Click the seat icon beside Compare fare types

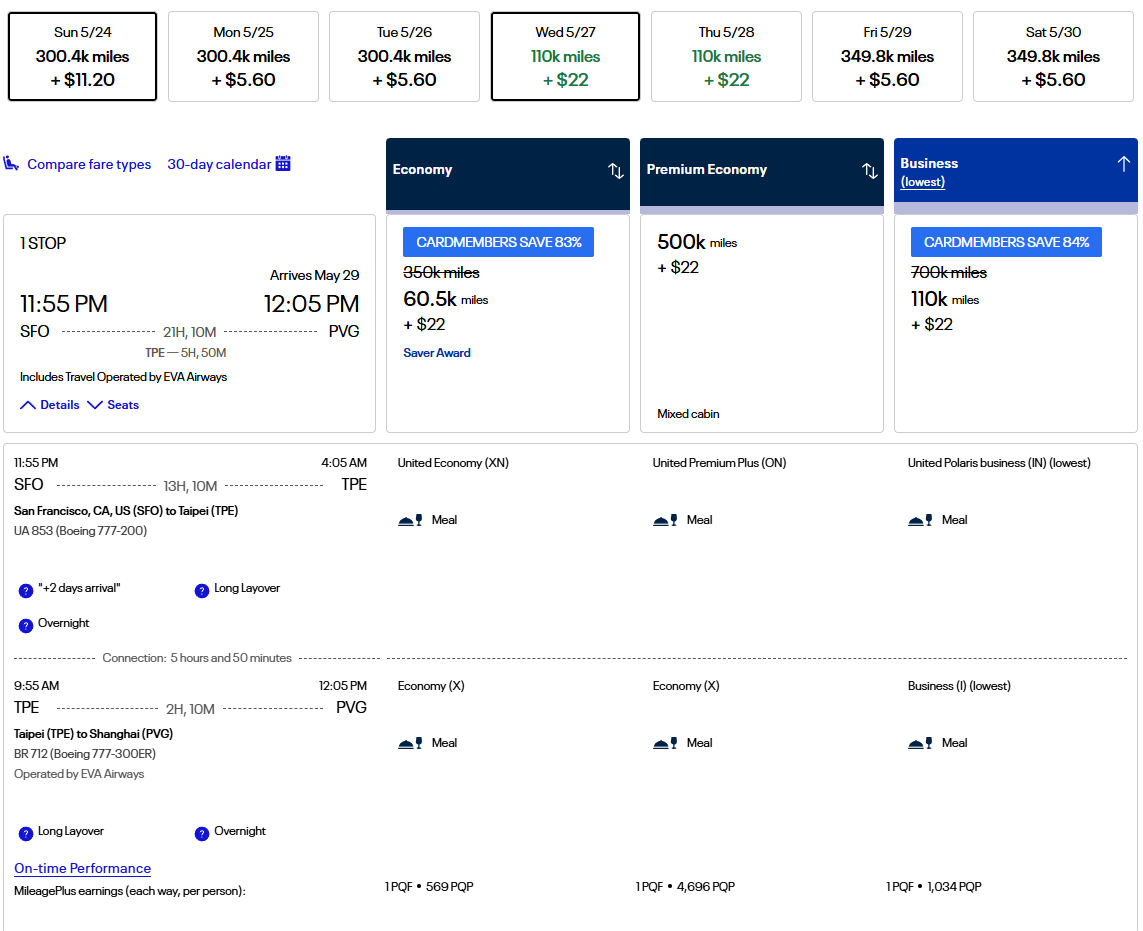coord(12,164)
